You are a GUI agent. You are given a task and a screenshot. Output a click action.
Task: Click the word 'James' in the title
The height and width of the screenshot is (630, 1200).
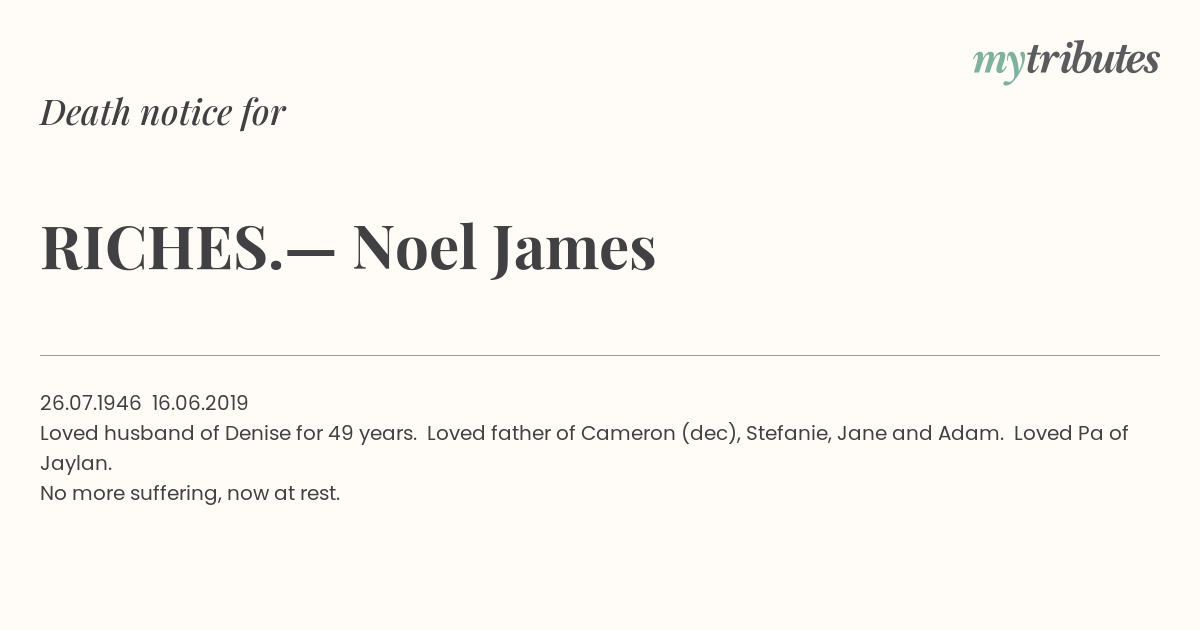coord(574,250)
